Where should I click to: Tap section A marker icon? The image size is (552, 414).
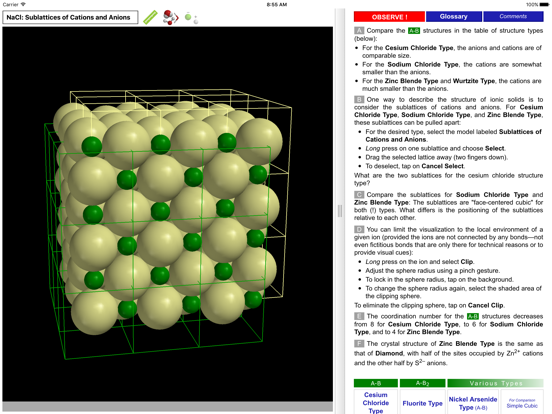click(x=359, y=31)
